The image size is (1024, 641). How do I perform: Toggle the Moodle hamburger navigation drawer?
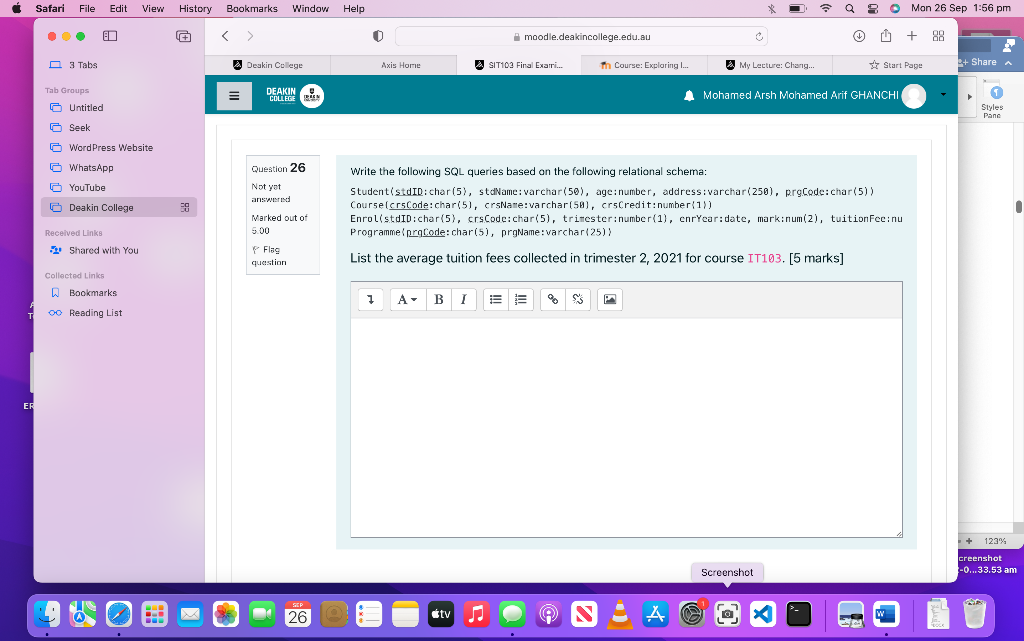234,96
